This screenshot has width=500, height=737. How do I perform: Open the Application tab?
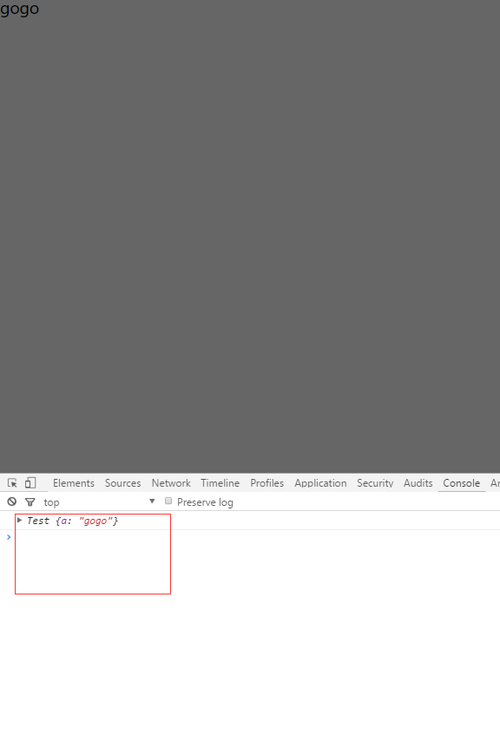pyautogui.click(x=320, y=483)
